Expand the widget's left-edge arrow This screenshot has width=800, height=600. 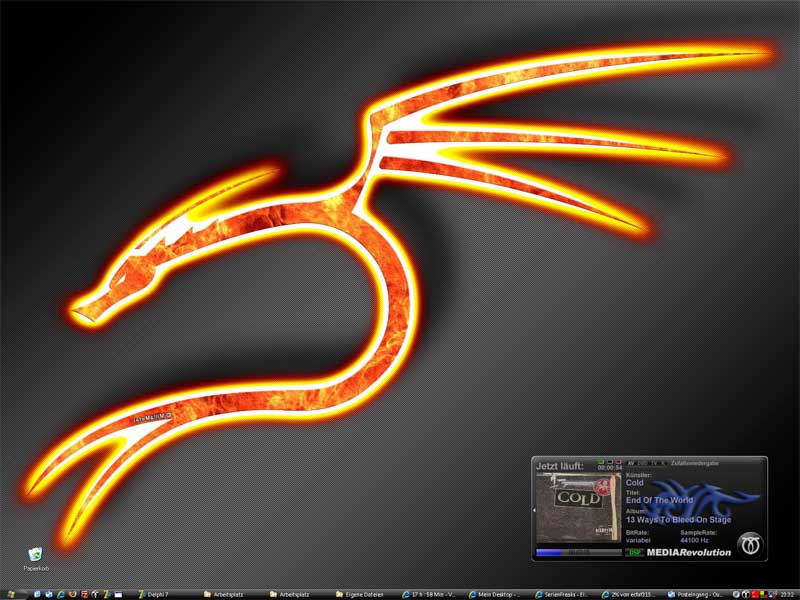pyautogui.click(x=533, y=509)
